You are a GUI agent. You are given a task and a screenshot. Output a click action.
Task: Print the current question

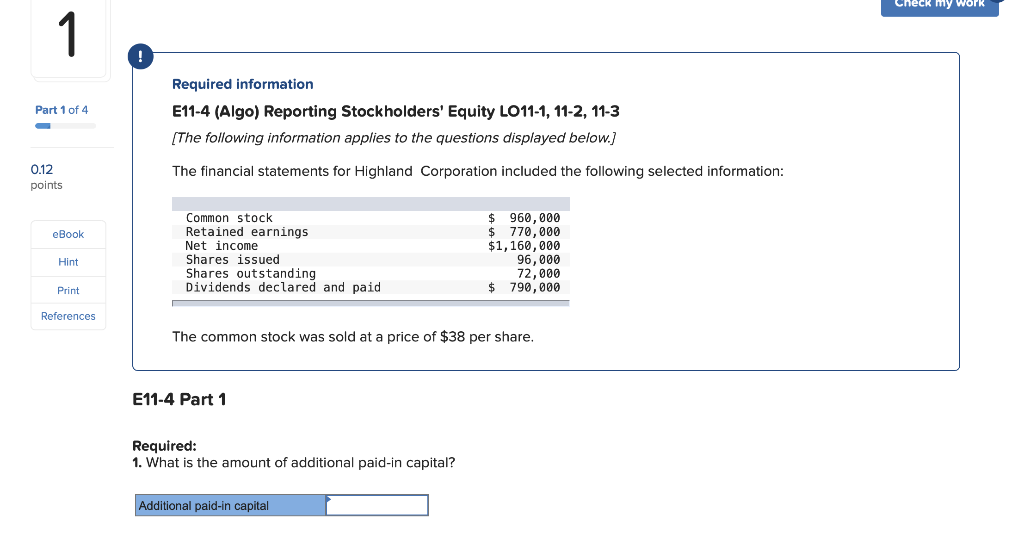coord(68,290)
